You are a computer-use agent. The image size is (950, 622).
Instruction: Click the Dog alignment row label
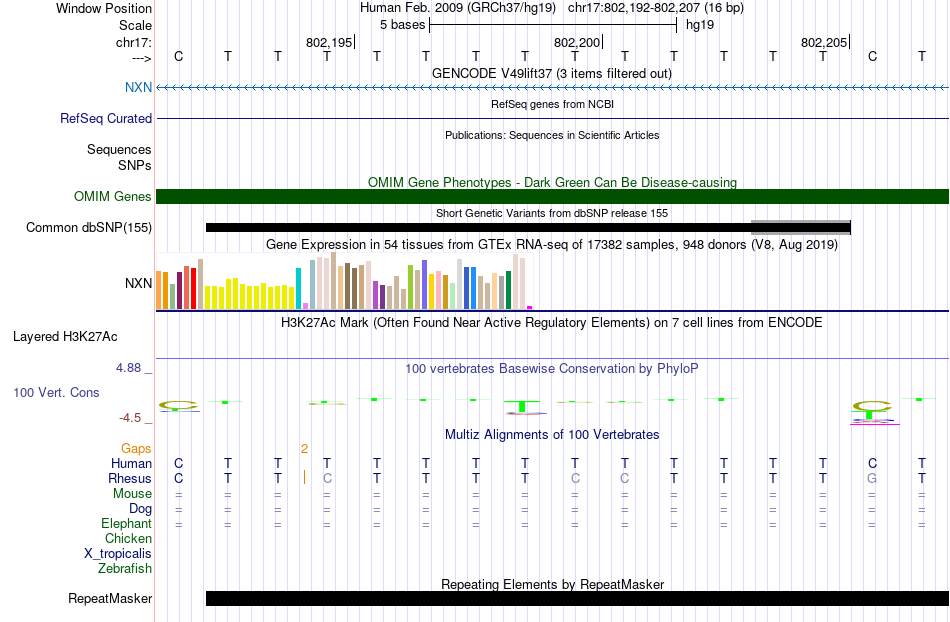[140, 509]
